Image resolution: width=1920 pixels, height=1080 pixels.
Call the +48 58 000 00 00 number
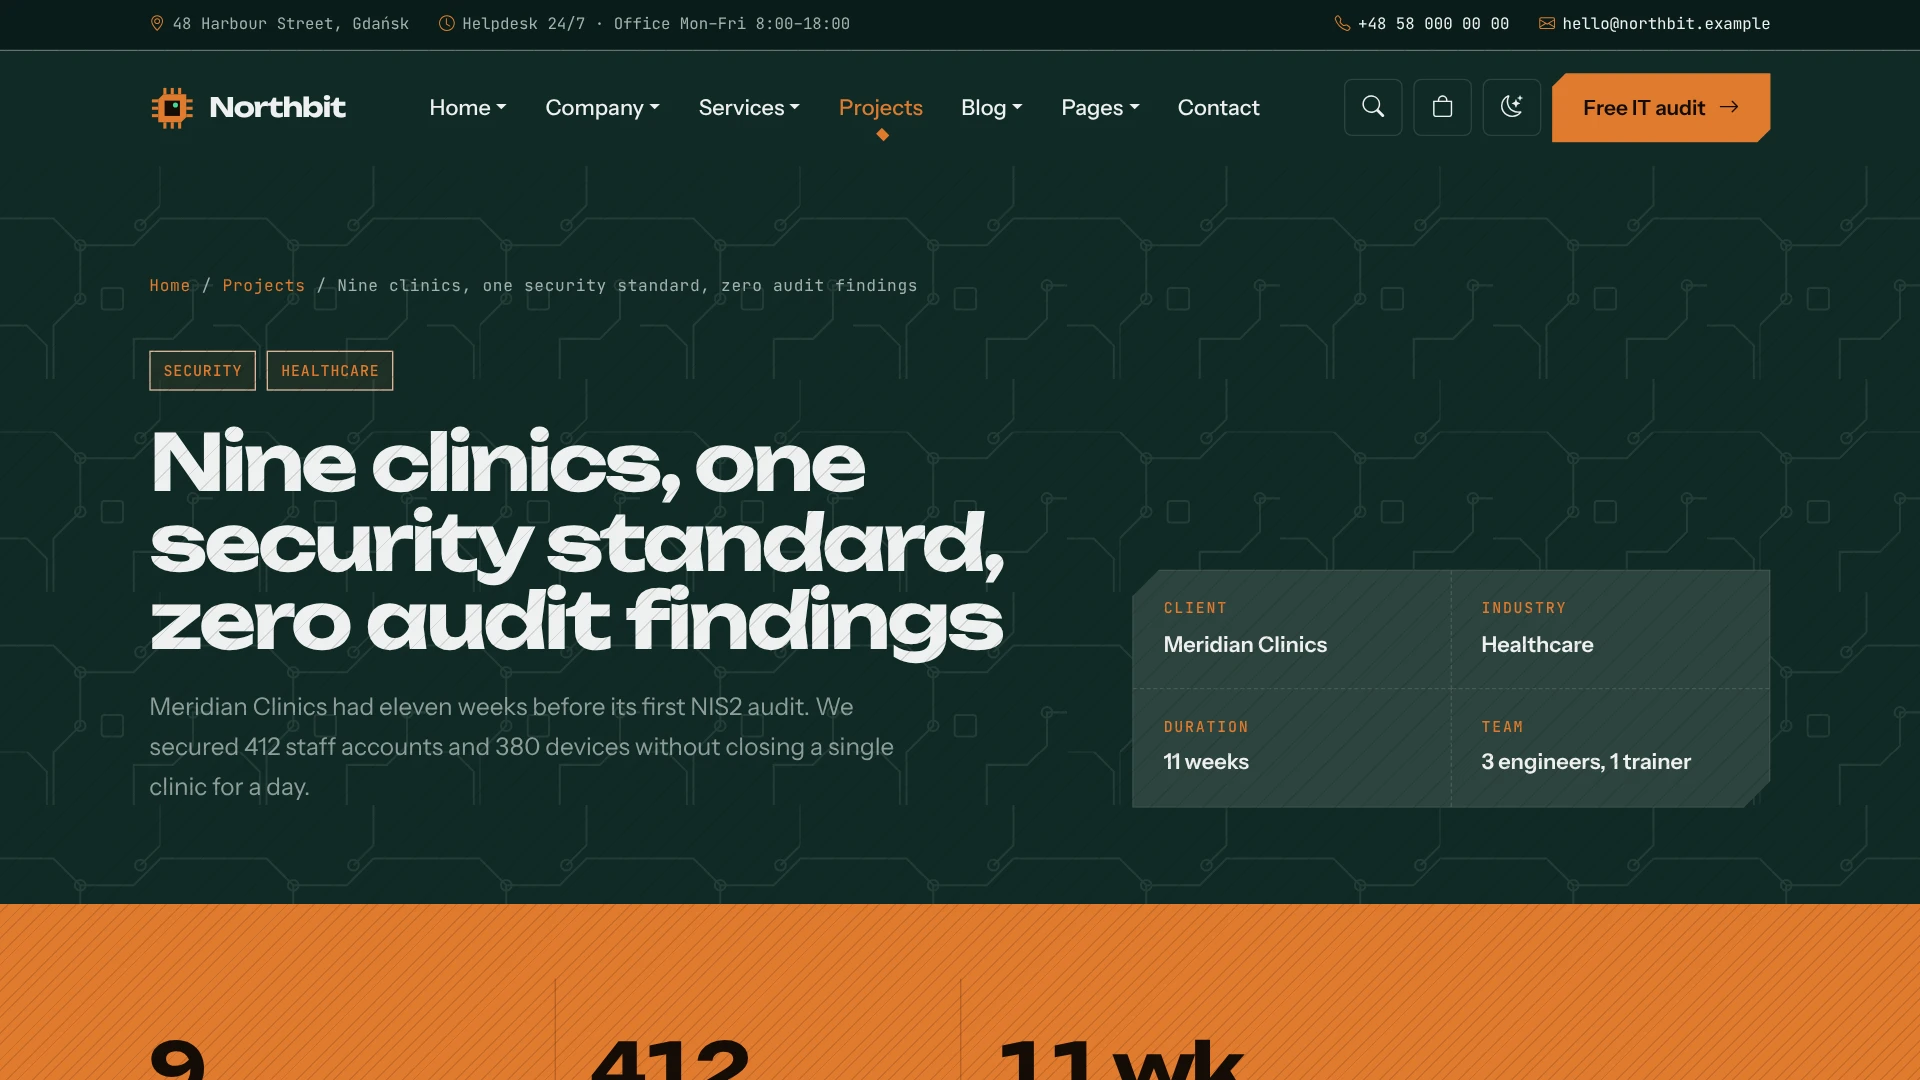pos(1433,23)
